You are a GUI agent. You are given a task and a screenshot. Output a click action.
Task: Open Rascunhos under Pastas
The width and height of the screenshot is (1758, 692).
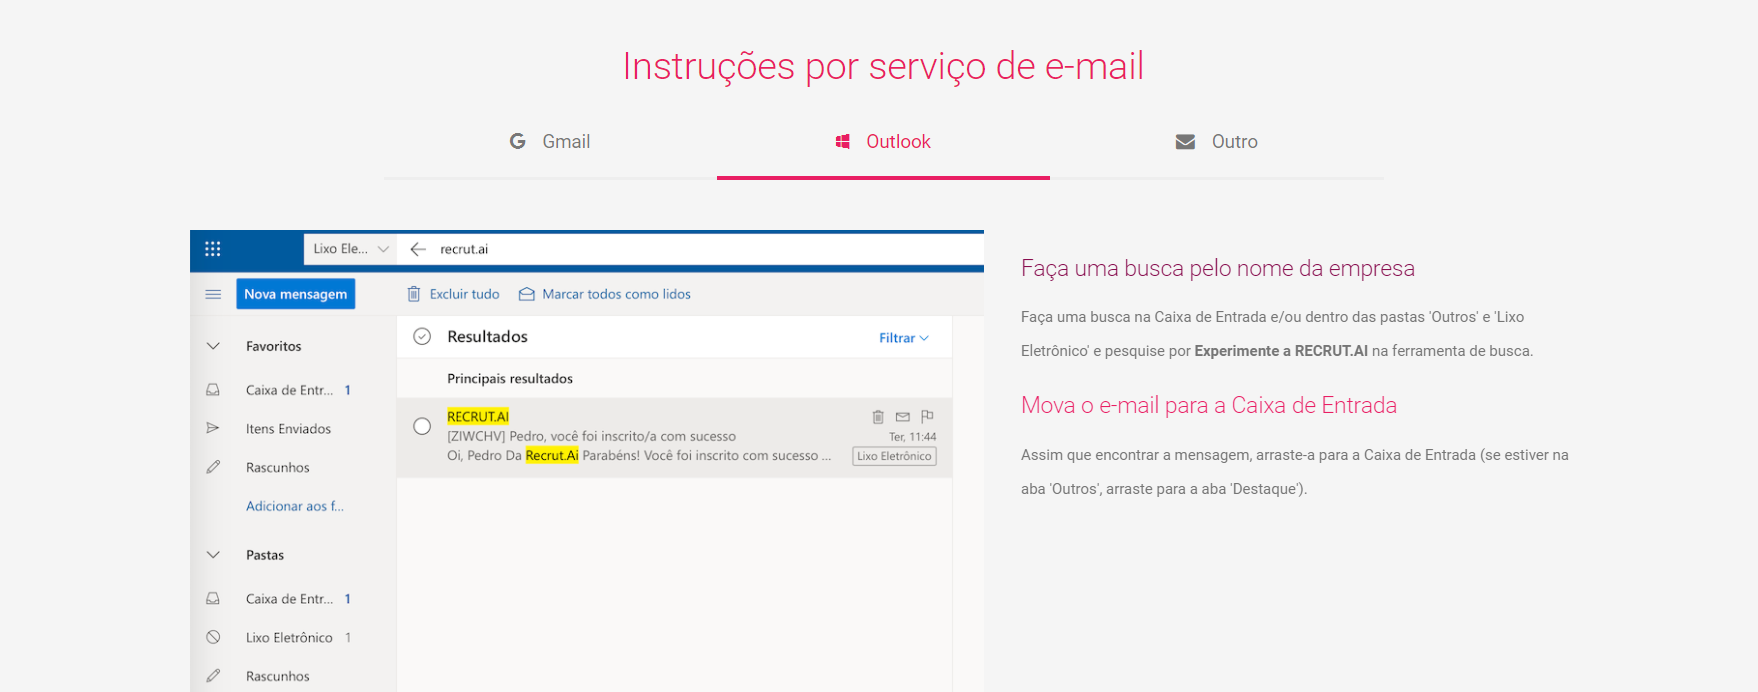[278, 677]
